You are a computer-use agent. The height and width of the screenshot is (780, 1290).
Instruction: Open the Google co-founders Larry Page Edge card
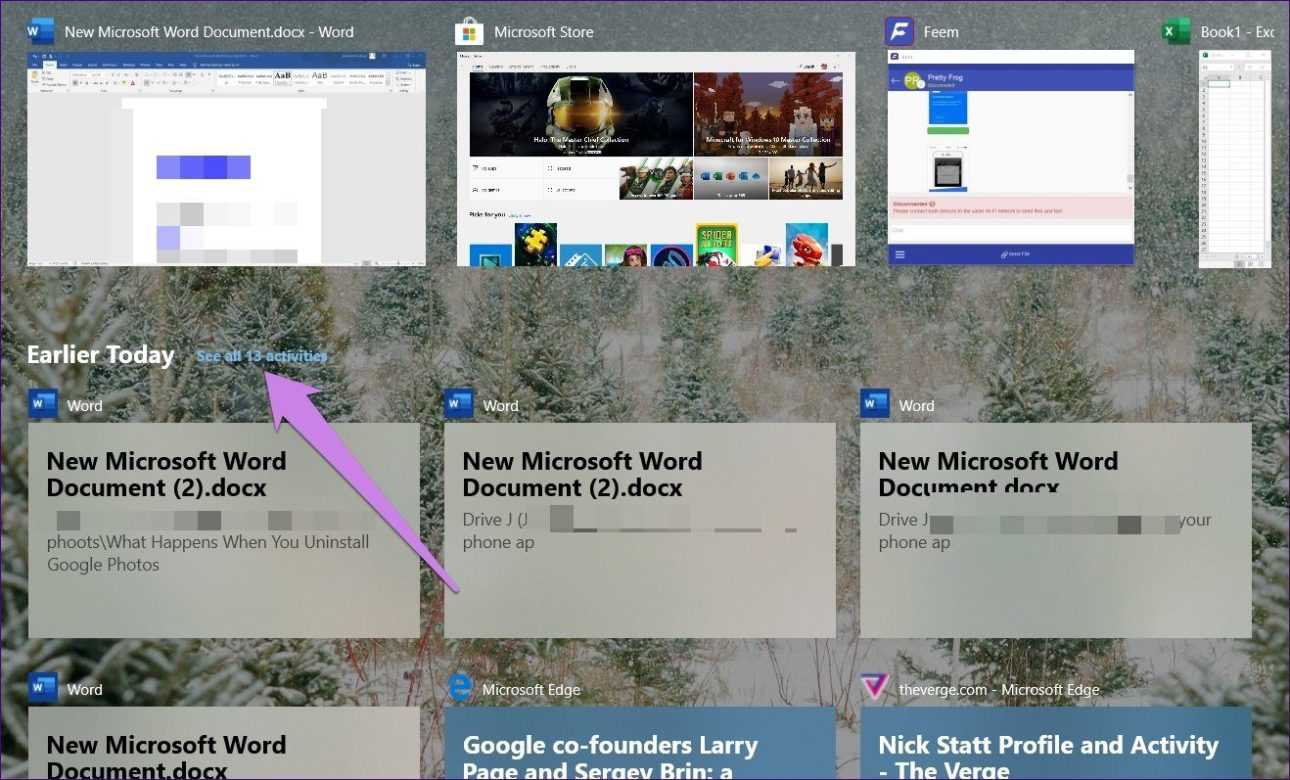pyautogui.click(x=640, y=745)
